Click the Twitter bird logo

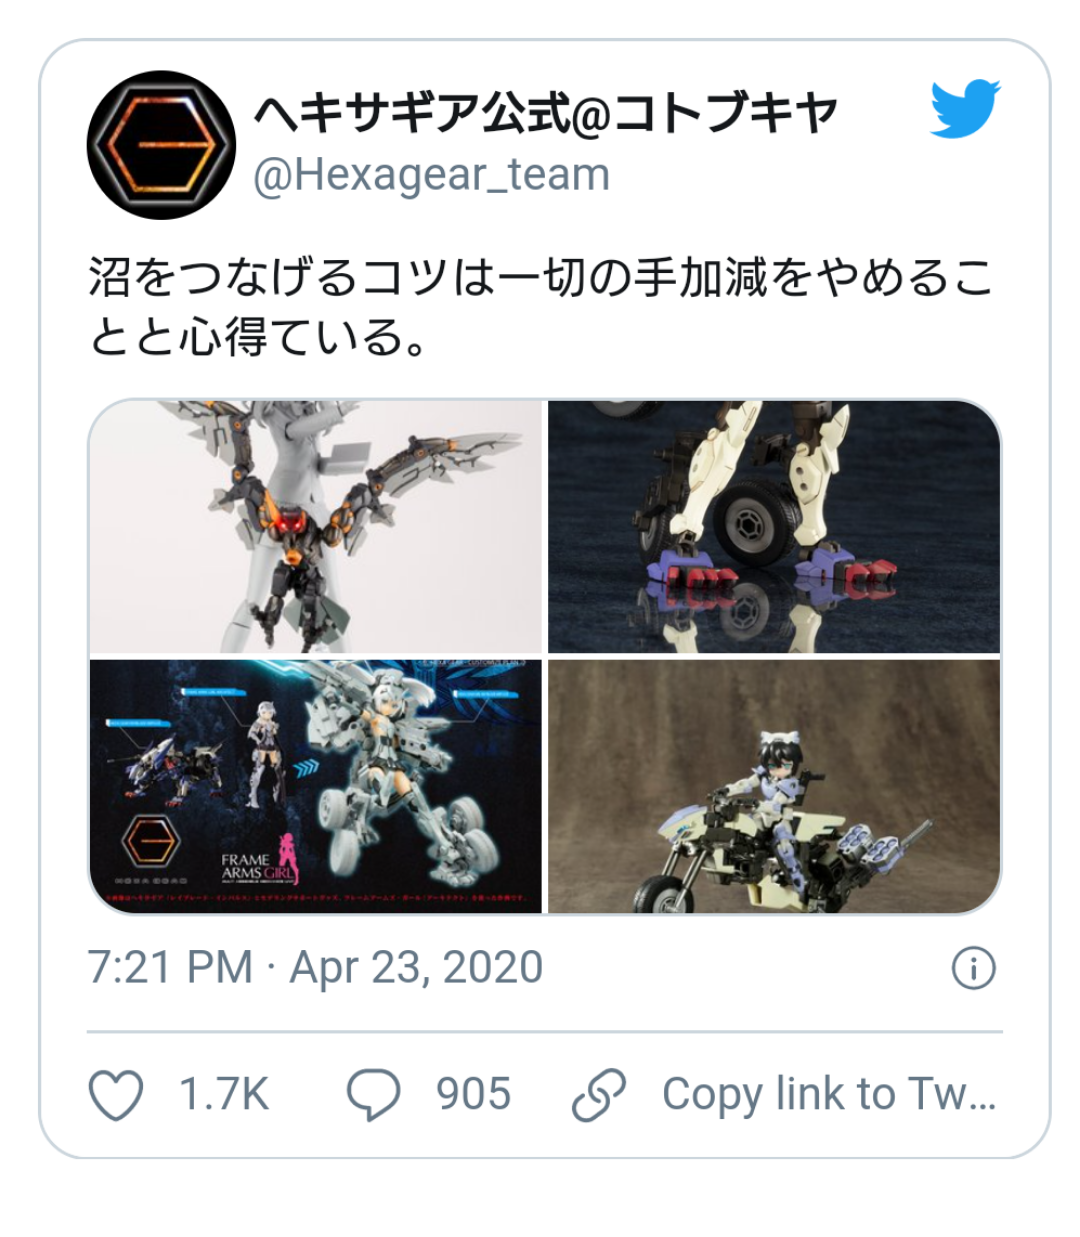tap(965, 108)
